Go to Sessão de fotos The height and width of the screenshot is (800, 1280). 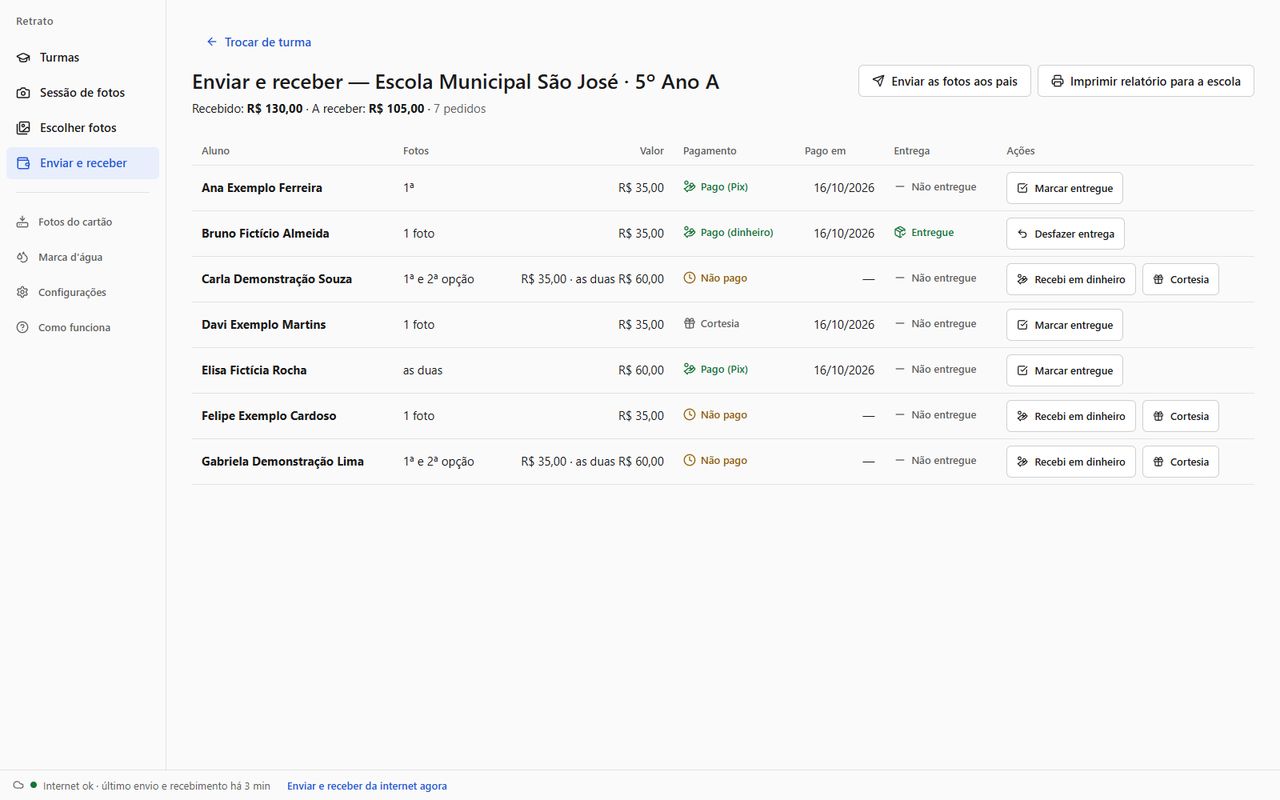[82, 92]
